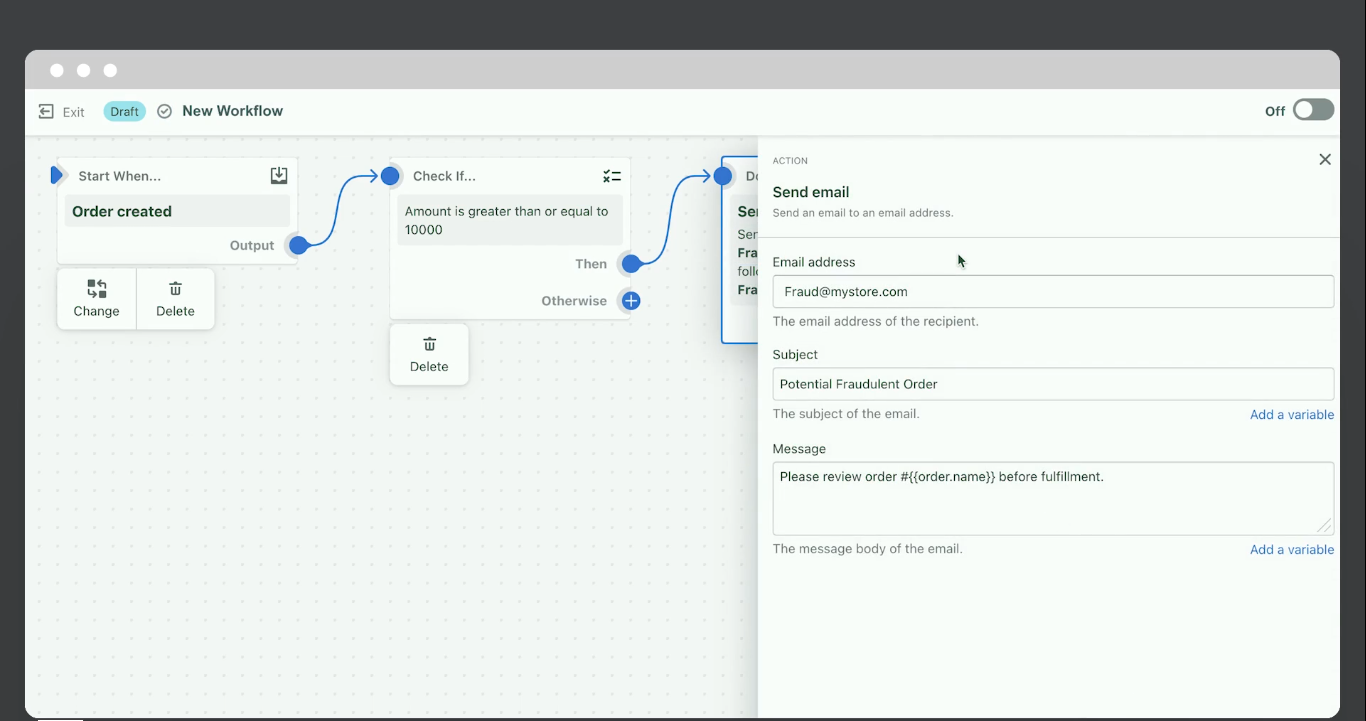Click the Draft status badge
The image size is (1366, 721).
point(125,111)
